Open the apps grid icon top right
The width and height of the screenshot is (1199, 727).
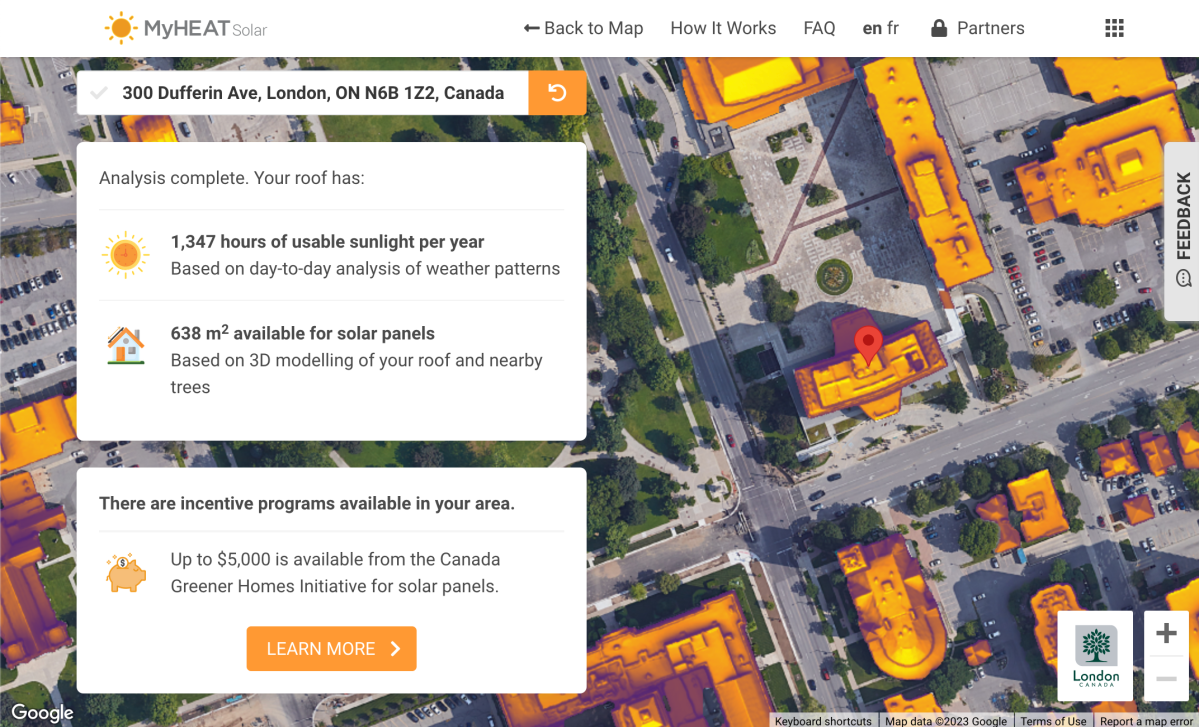coord(1113,27)
